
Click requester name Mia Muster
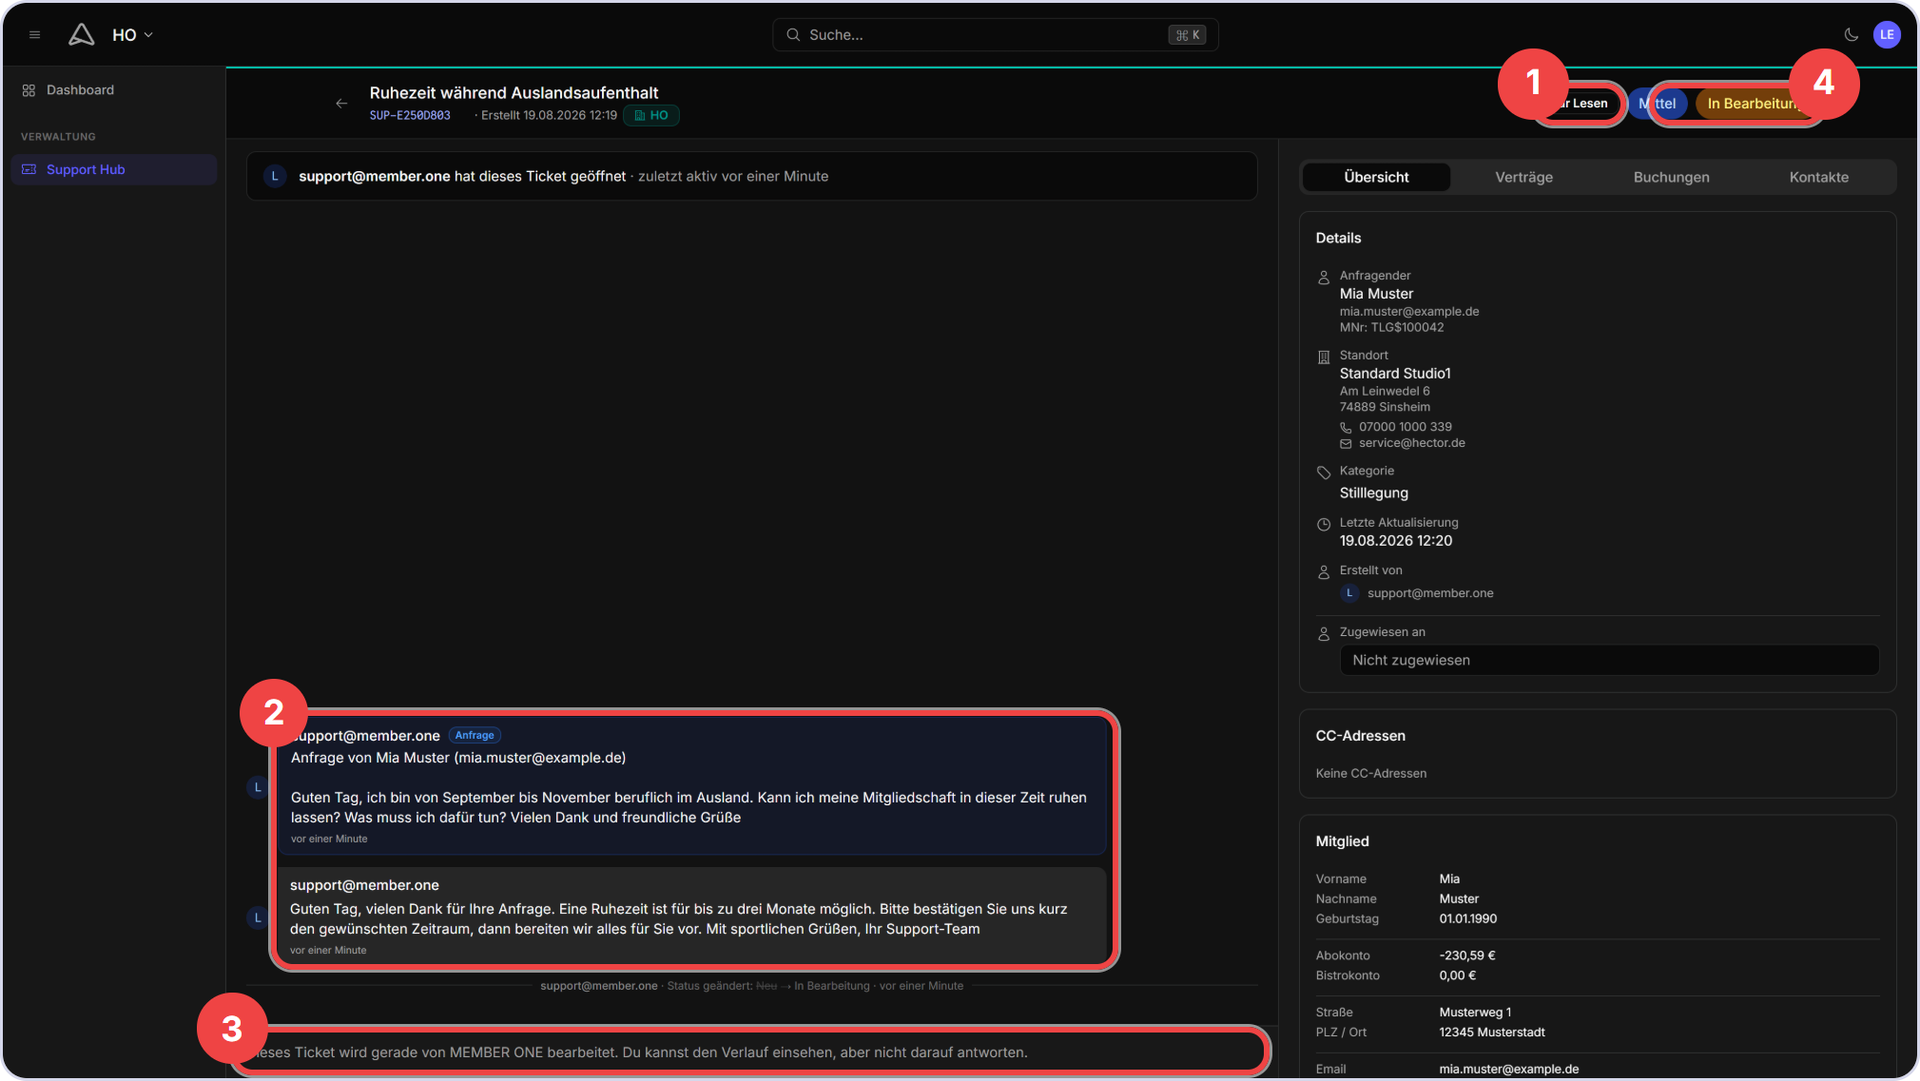1376,294
